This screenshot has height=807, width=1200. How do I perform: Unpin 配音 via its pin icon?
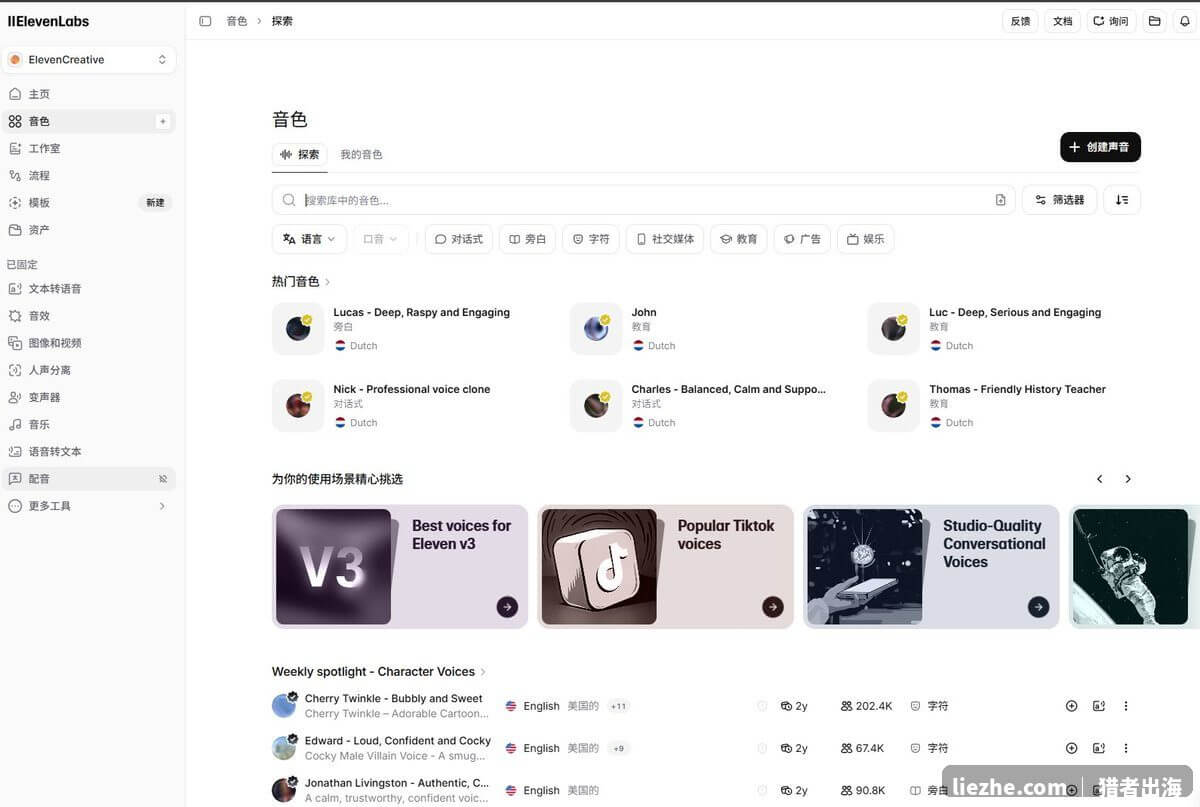click(163, 479)
